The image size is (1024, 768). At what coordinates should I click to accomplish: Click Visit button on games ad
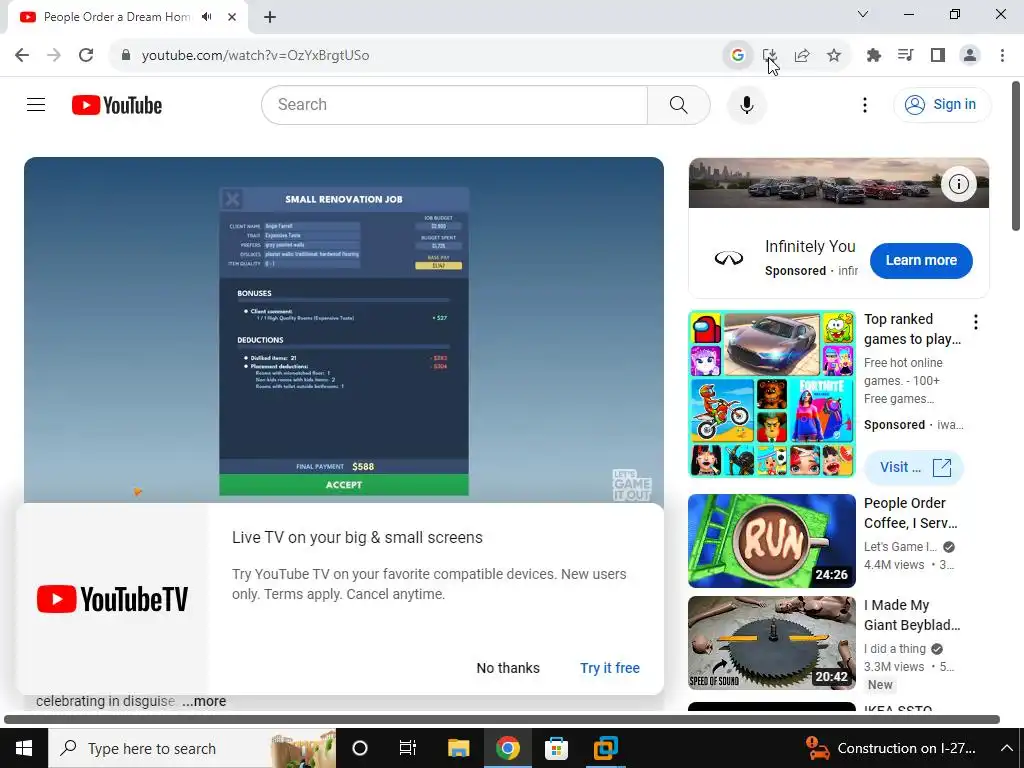(x=914, y=468)
